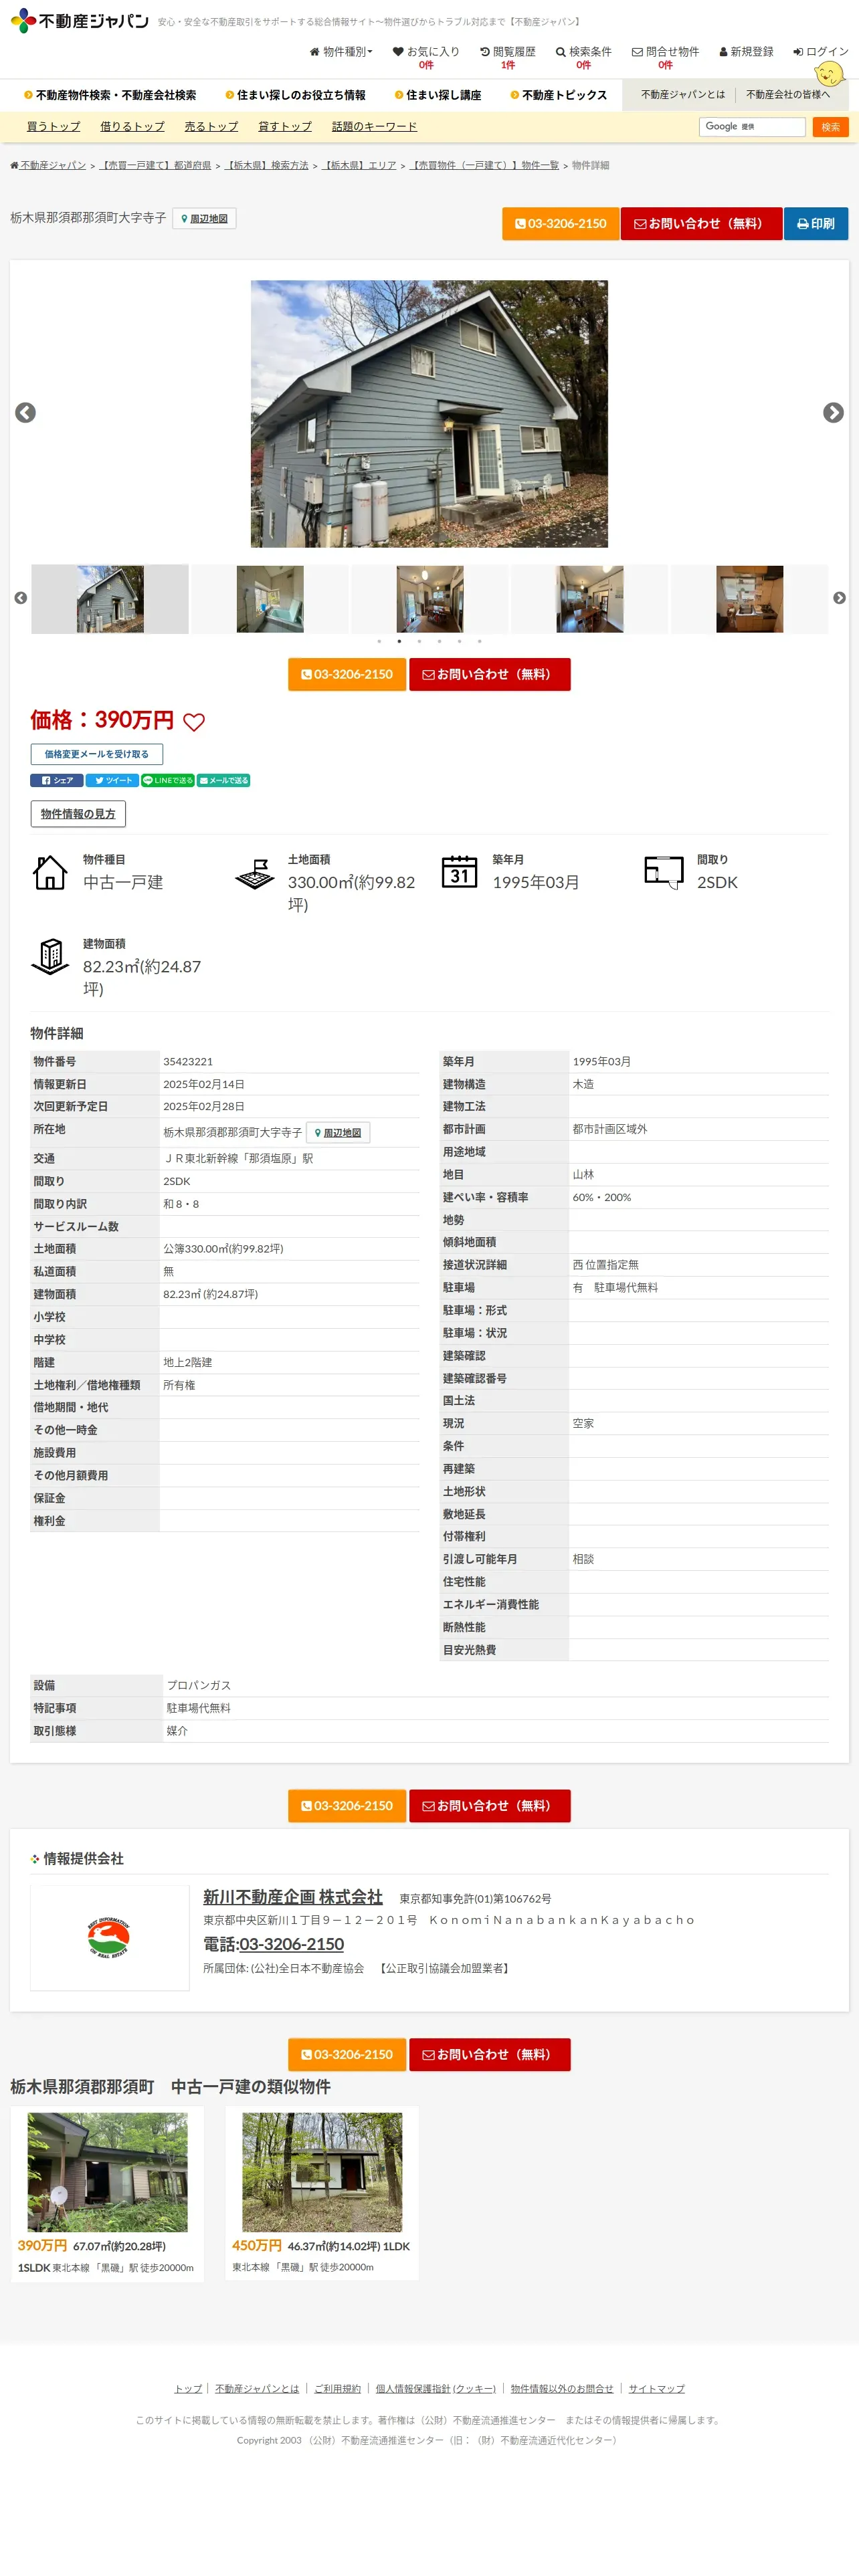The height and width of the screenshot is (2576, 859).
Task: Select 買うトップ tab
Action: click(53, 127)
